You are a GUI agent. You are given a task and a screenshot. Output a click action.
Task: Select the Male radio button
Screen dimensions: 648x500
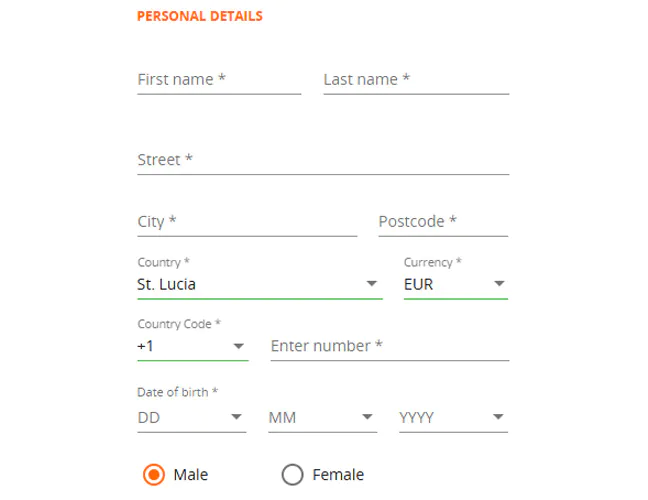click(153, 475)
